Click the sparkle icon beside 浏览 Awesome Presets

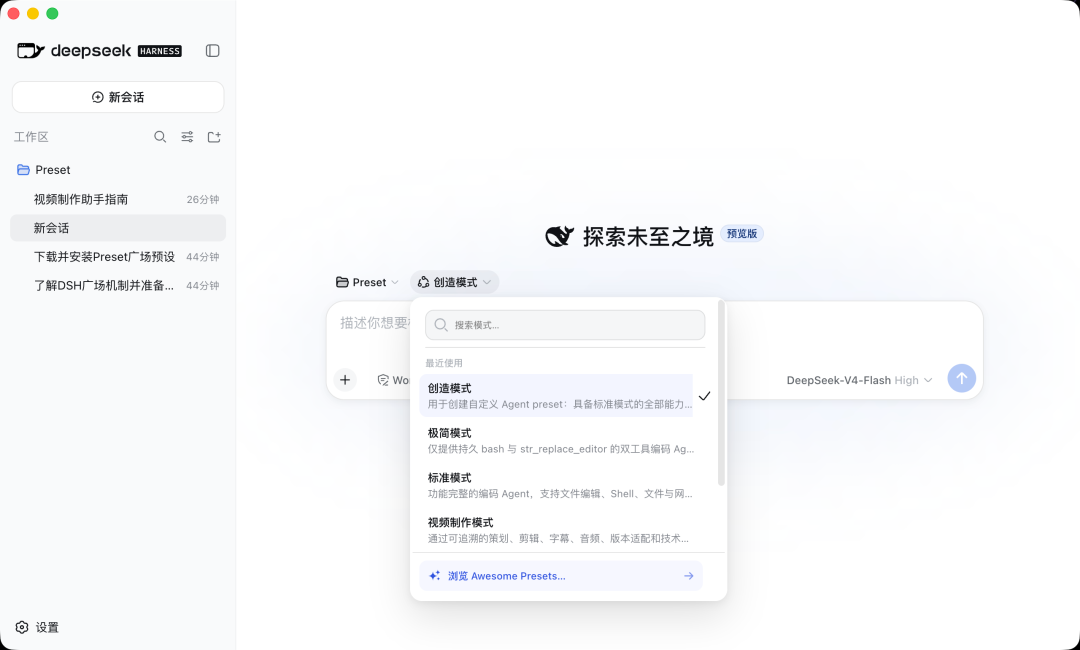tap(435, 576)
